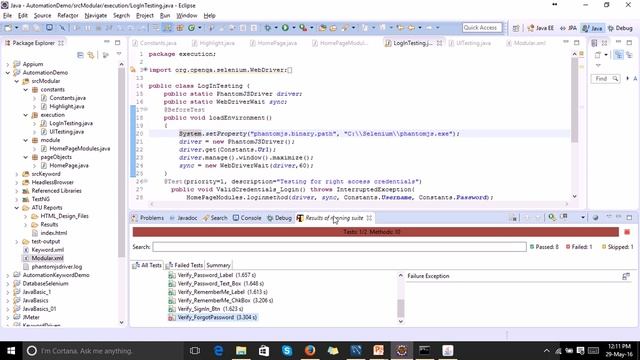Collapse the srcModular folder
The image size is (640, 360).
[17, 81]
